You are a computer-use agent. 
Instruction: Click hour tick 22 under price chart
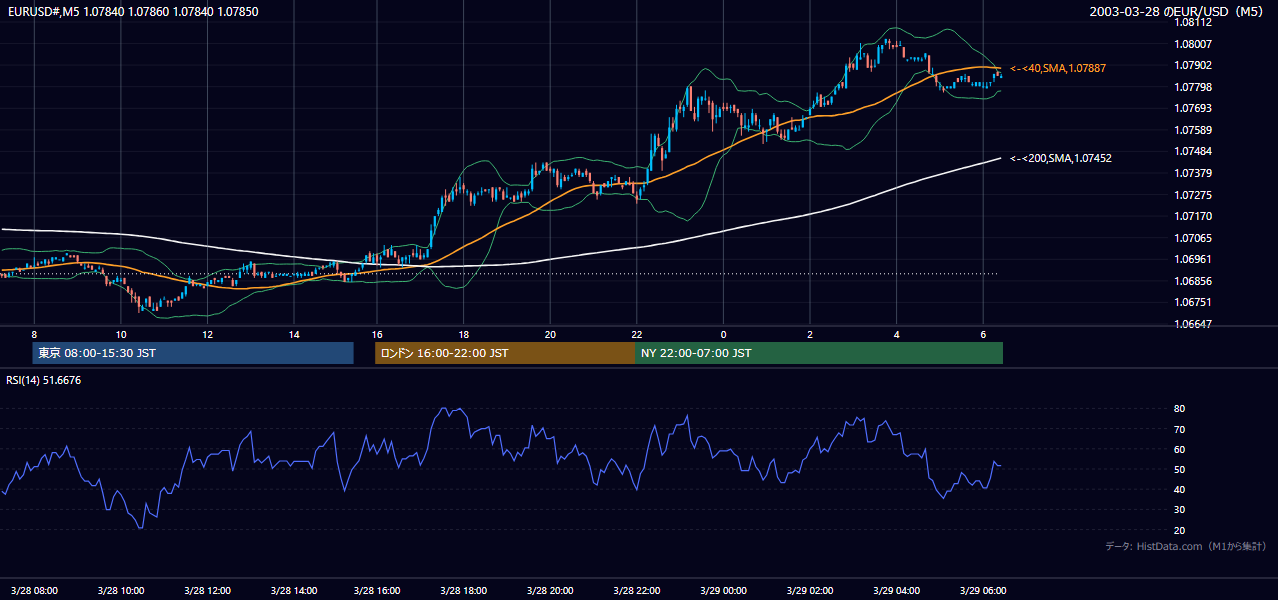coord(637,333)
